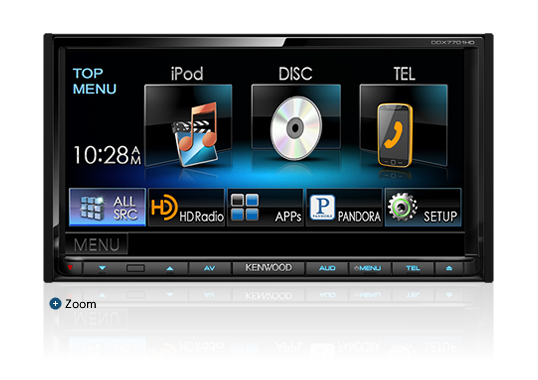The width and height of the screenshot is (538, 380).
Task: Tap the ALL SRC button
Action: pyautogui.click(x=107, y=207)
